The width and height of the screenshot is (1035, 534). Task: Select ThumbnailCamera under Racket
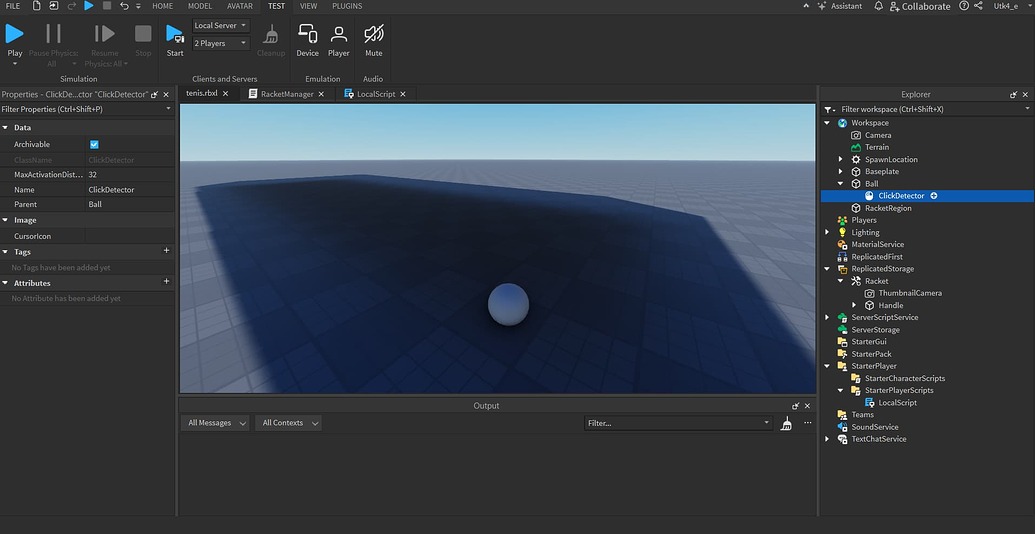[x=910, y=293]
